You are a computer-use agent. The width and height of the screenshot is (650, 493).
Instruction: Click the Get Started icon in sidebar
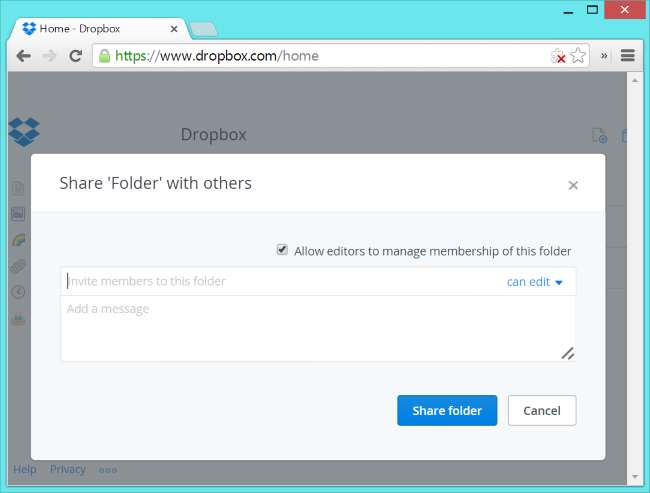pyautogui.click(x=18, y=319)
